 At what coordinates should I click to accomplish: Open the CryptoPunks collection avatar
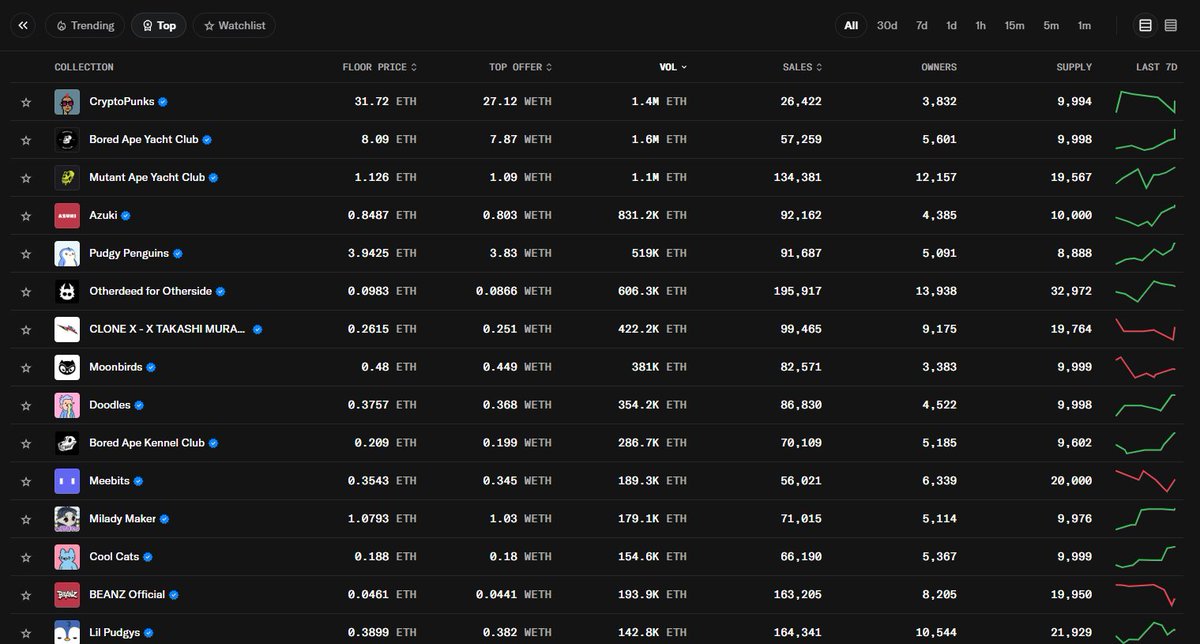pos(67,102)
